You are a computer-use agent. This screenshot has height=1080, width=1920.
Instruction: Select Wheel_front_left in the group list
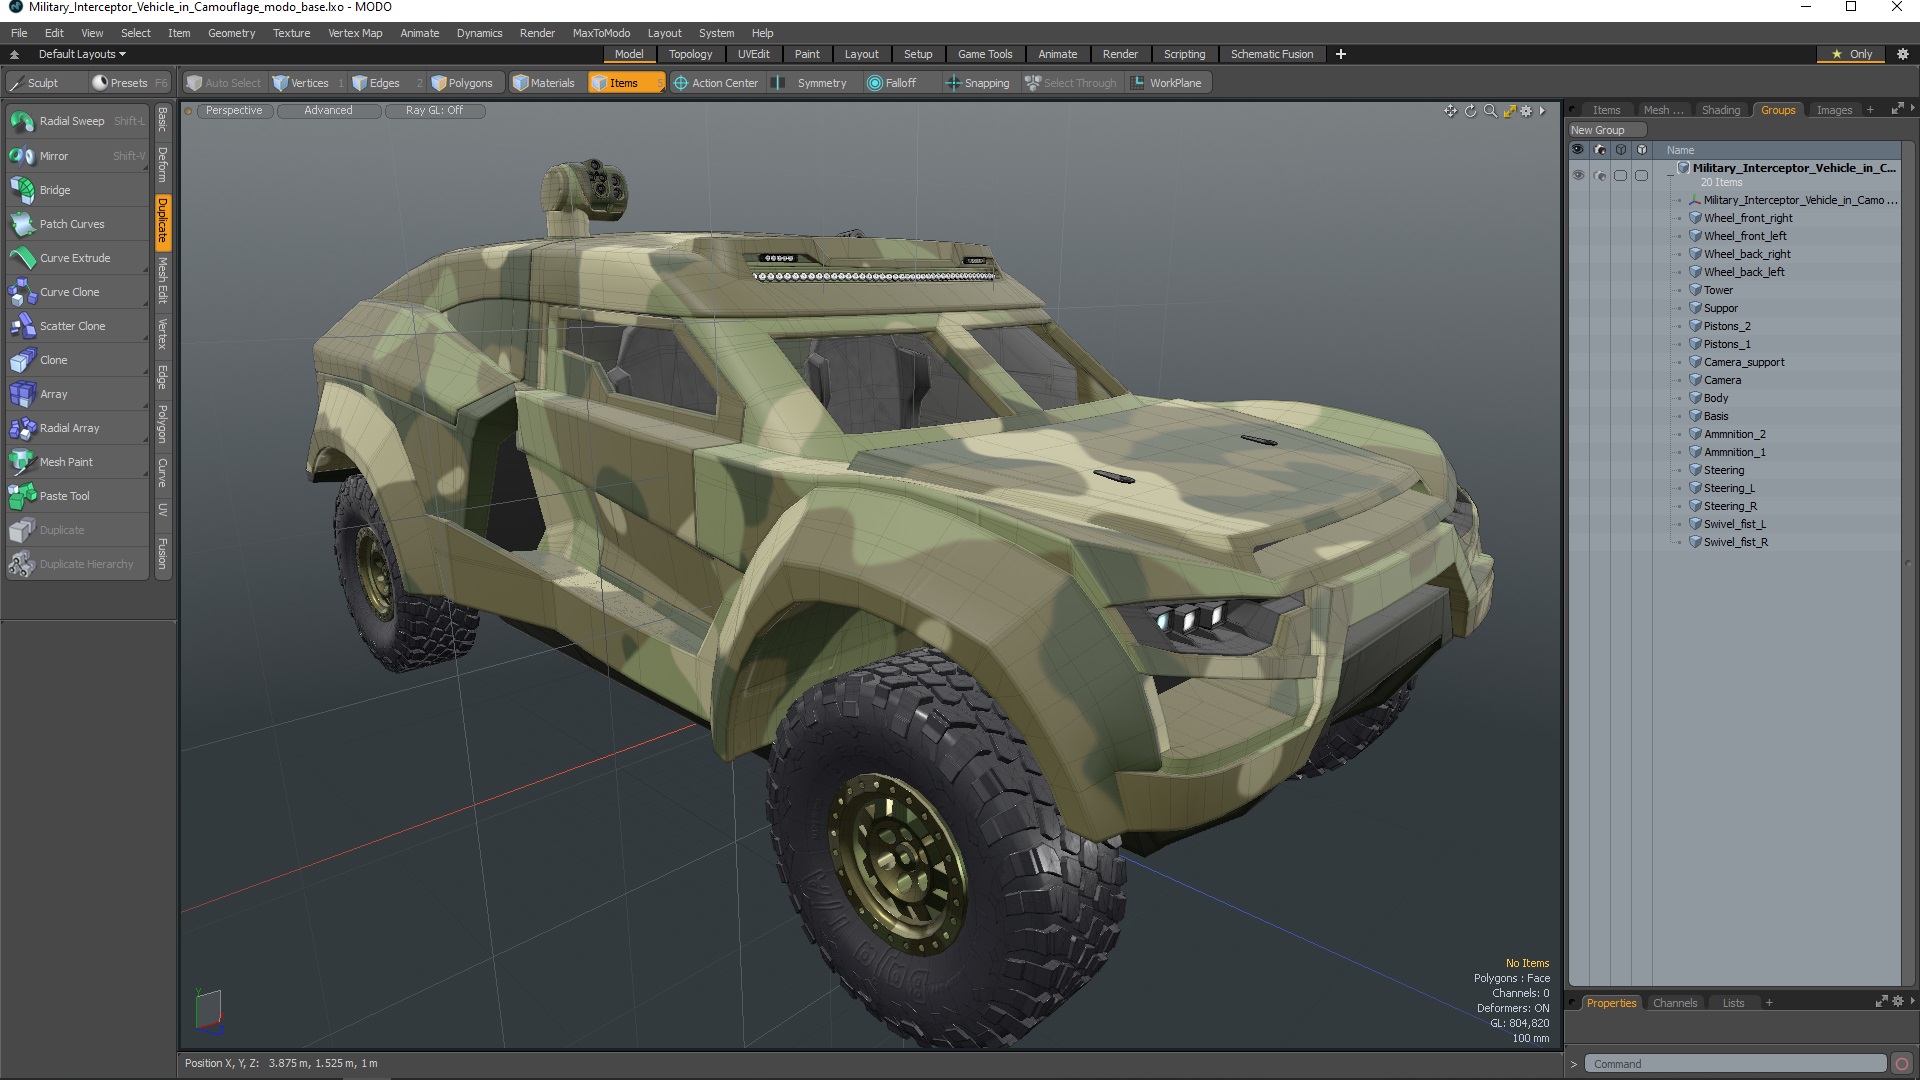(x=1744, y=236)
